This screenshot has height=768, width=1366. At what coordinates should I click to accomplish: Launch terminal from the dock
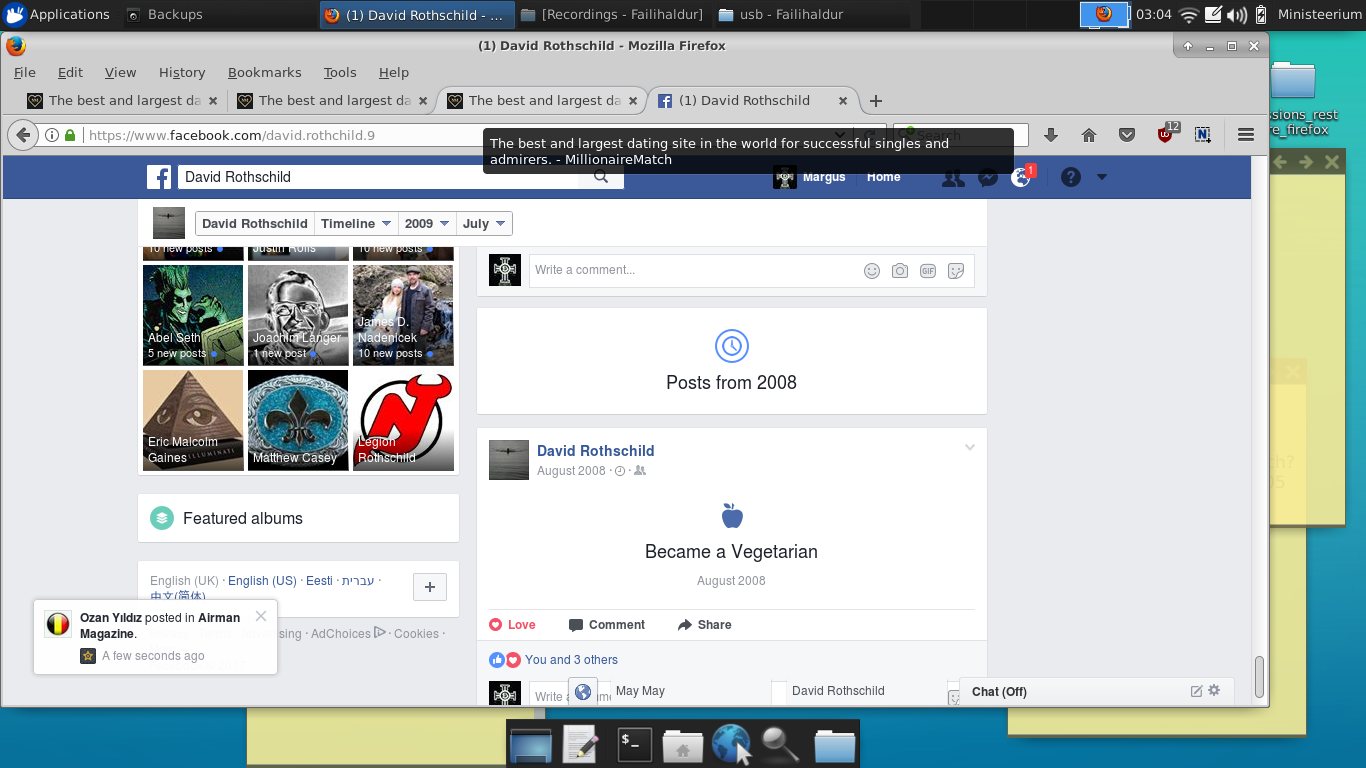[635, 744]
